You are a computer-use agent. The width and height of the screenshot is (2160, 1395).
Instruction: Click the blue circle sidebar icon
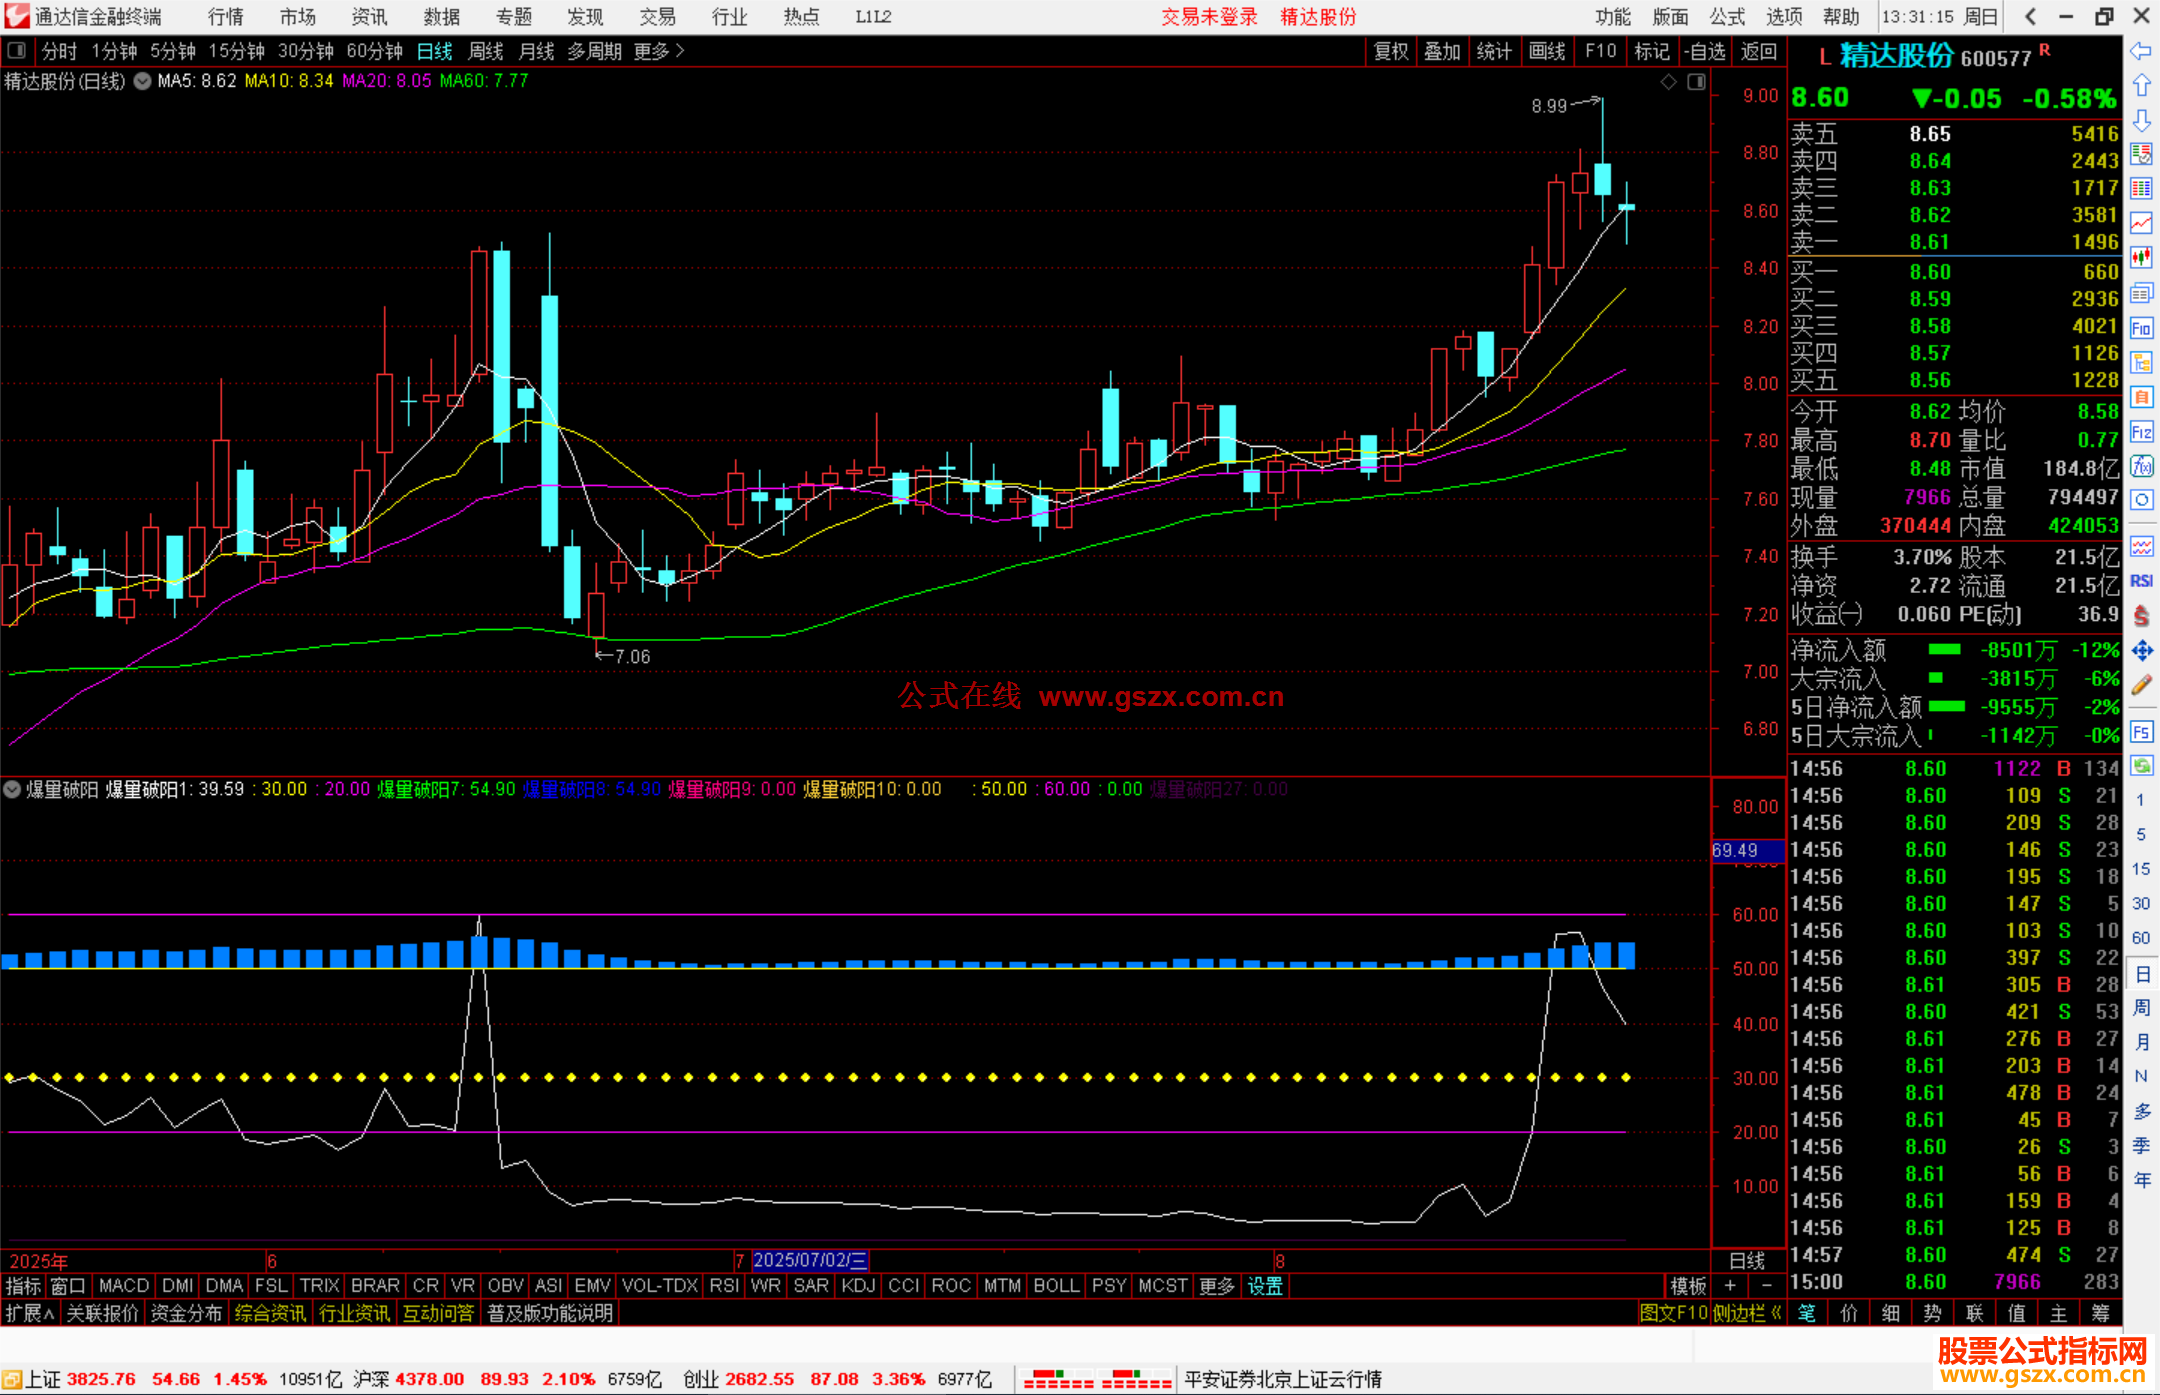pyautogui.click(x=2141, y=500)
